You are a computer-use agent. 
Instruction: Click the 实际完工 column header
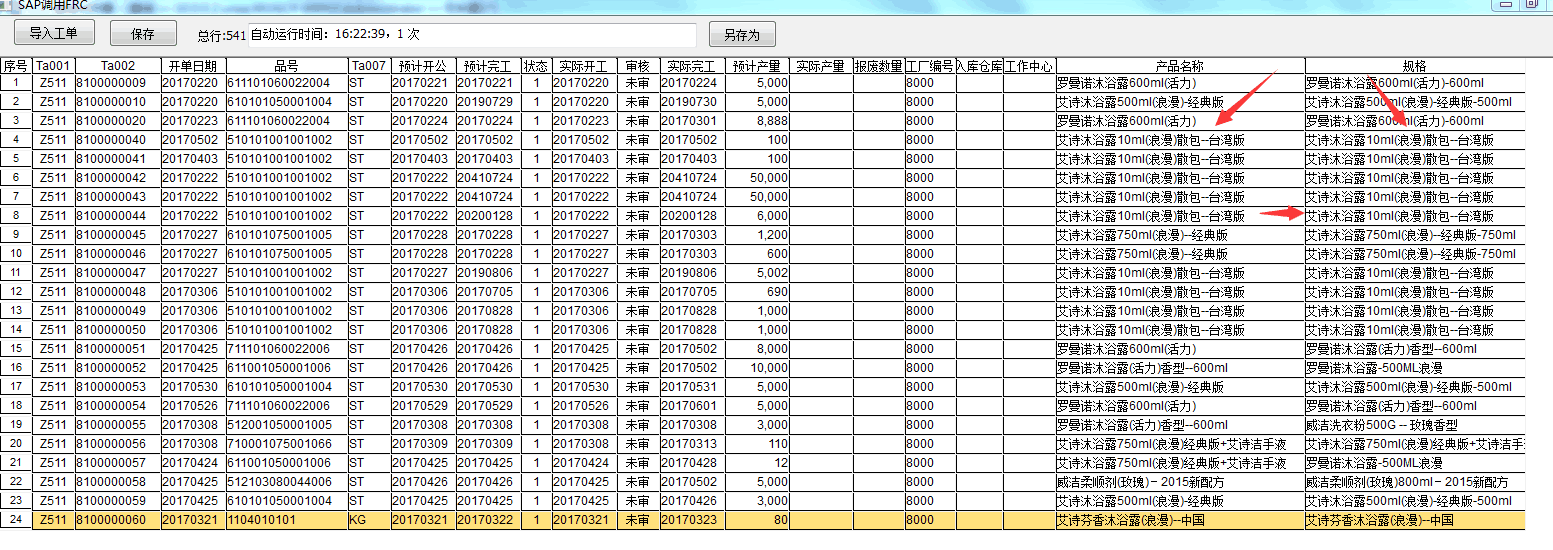(x=692, y=66)
